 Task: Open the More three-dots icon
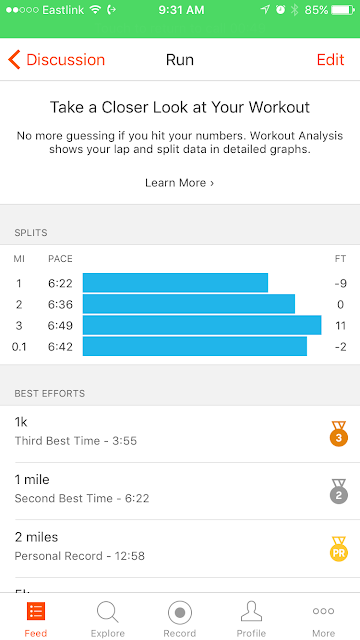click(323, 611)
